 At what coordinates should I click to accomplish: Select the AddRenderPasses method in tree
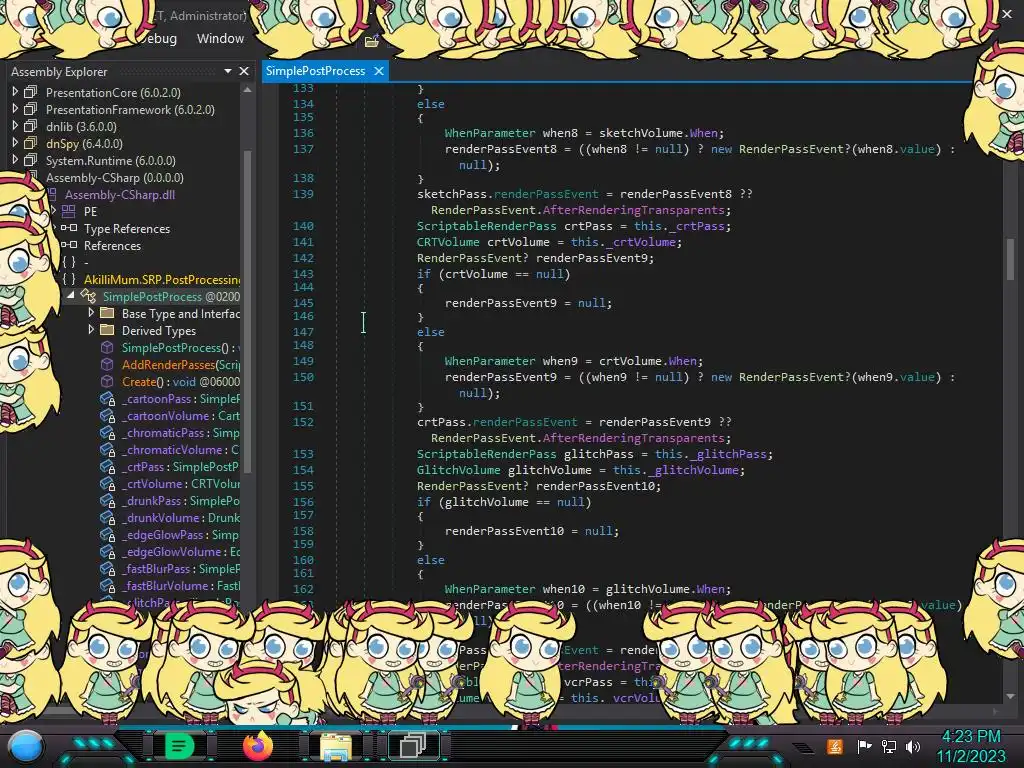point(180,364)
